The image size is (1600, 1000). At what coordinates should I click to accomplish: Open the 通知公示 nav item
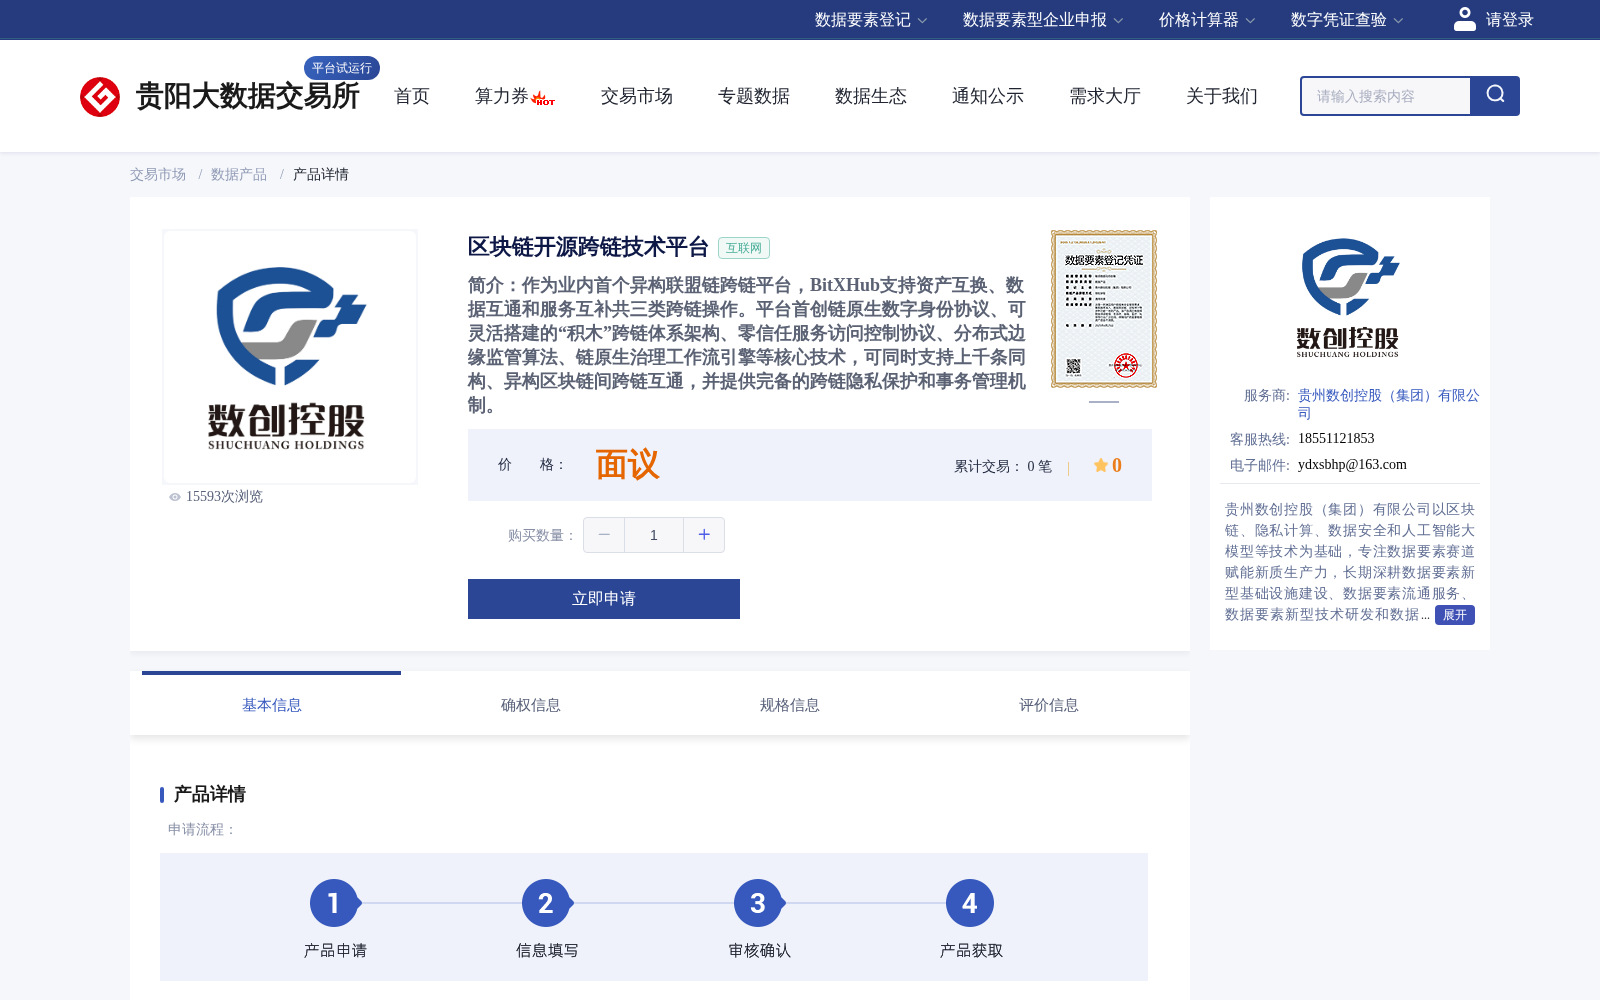tap(988, 96)
